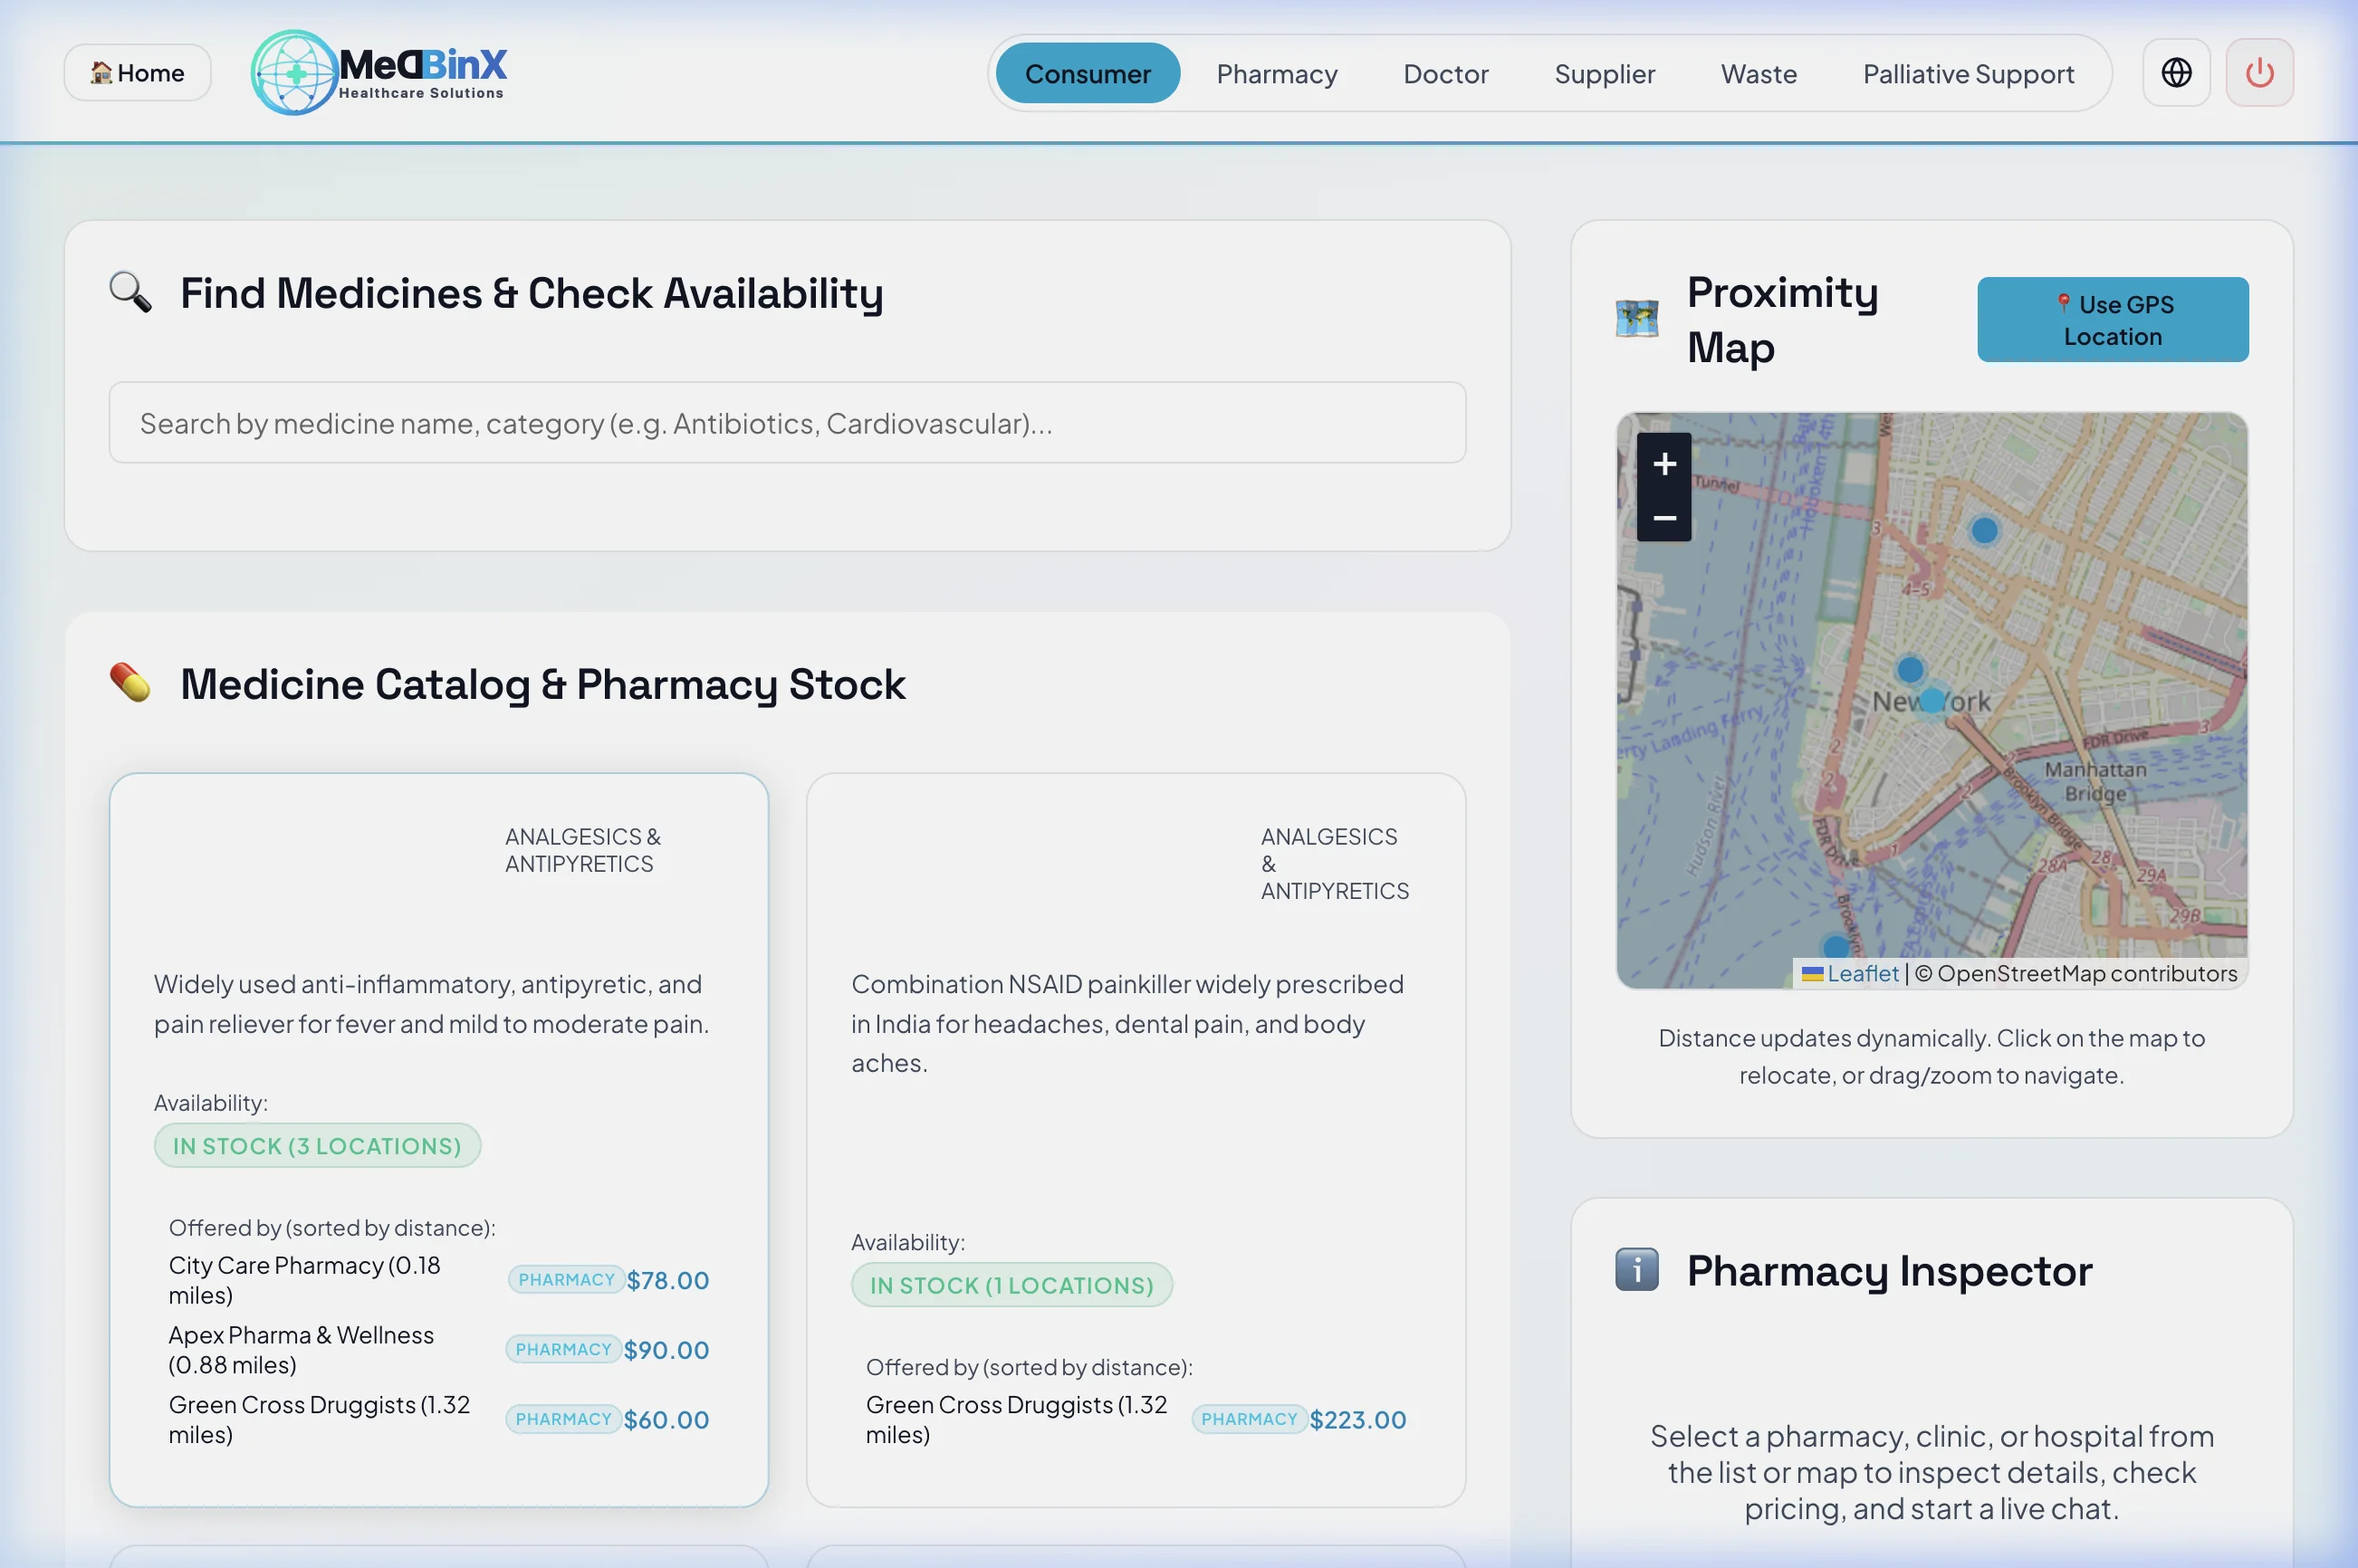Zoom in on the proximity map

[1664, 463]
